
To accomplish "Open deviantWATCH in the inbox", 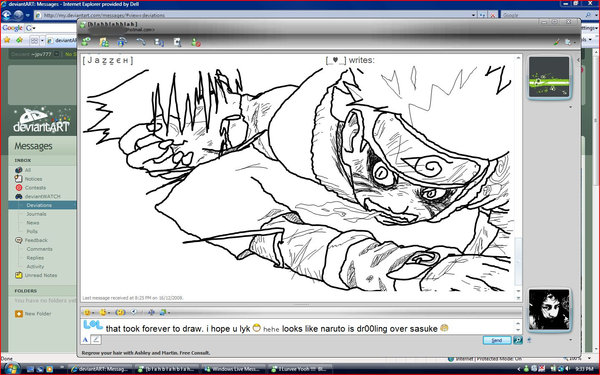I will (38, 196).
